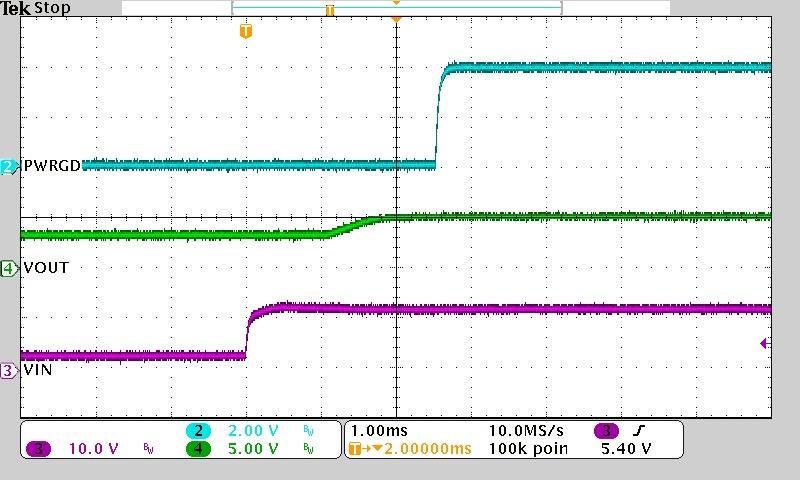This screenshot has width=800, height=480.
Task: Click the channel 2 ground marker beside PWRGD
Action: (8, 167)
